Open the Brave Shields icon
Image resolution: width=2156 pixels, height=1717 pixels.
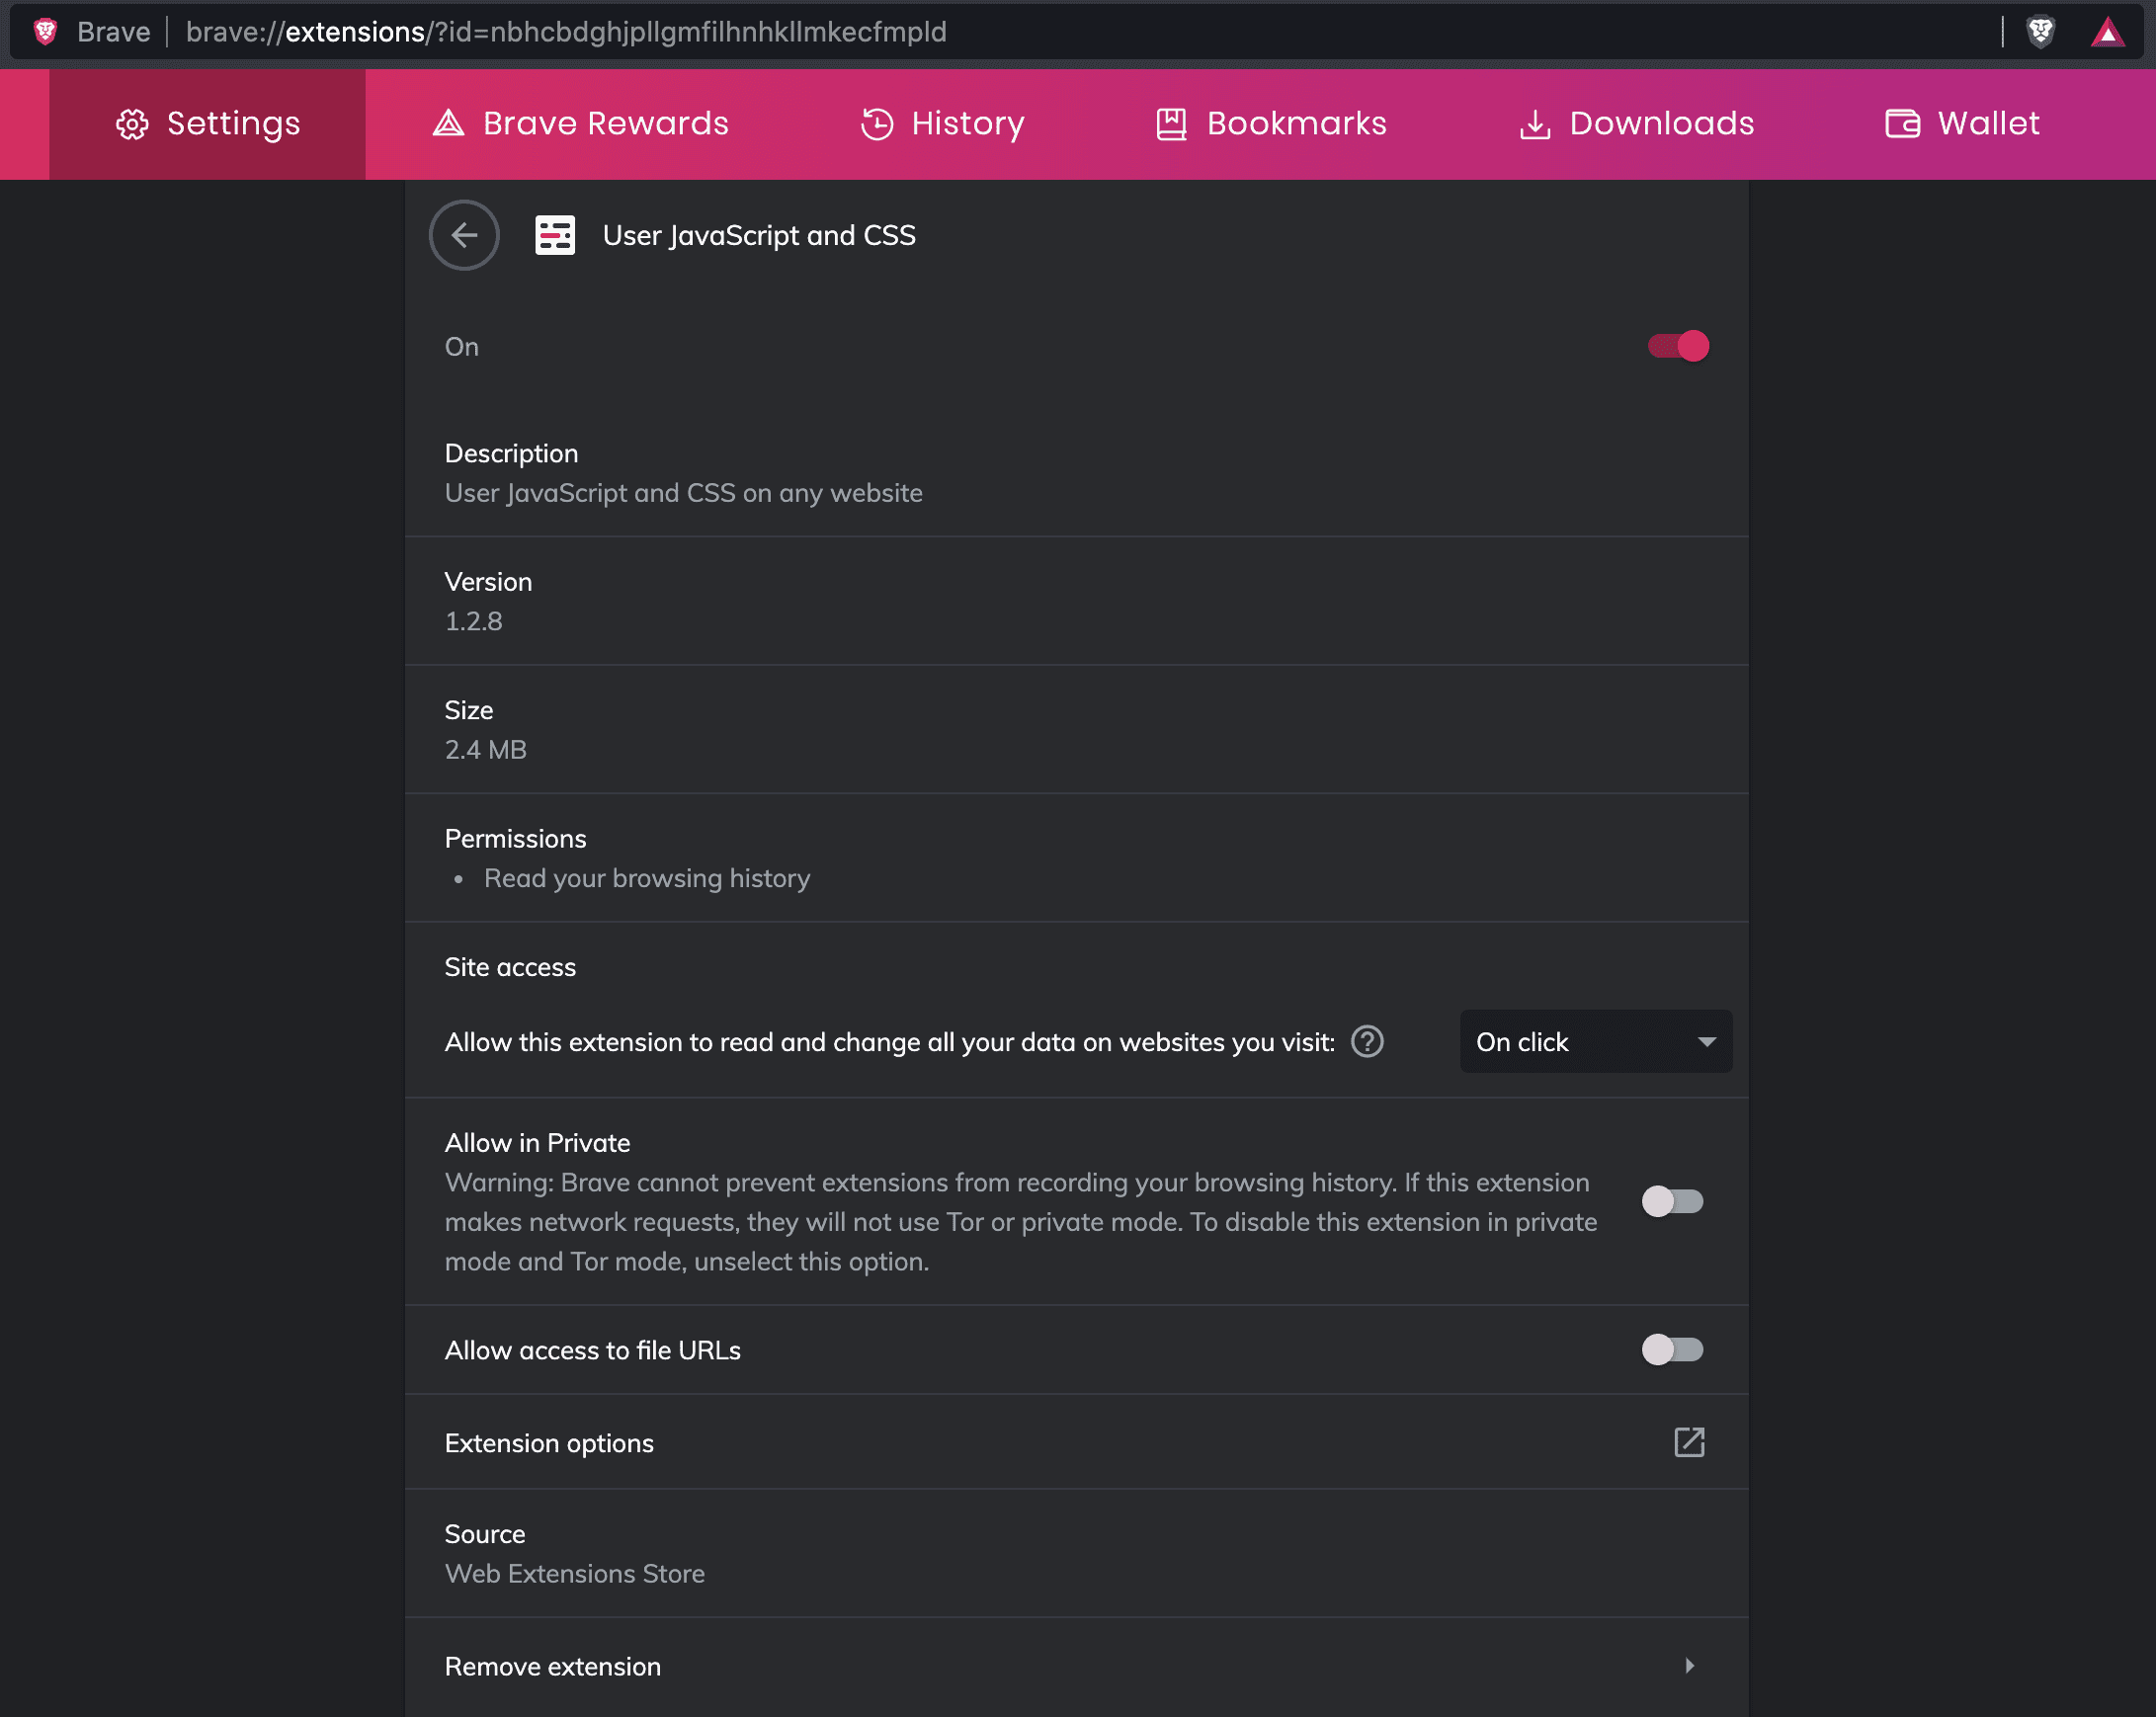(2040, 32)
